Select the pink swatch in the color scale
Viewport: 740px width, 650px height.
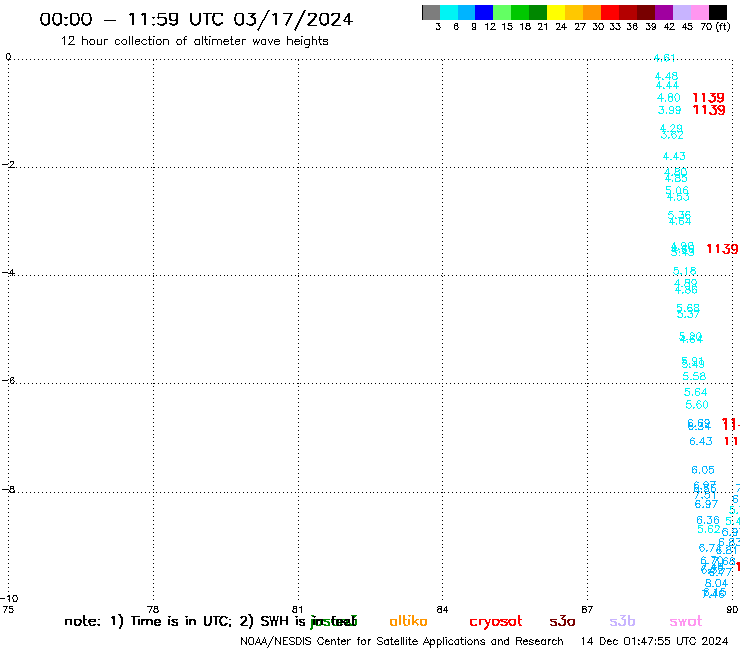[x=700, y=12]
